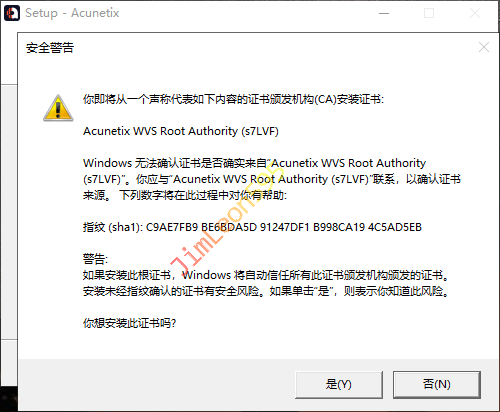Click standalone Acunetix WVS Root Authority (s7LVF) line
This screenshot has width=500, height=412.
click(181, 131)
